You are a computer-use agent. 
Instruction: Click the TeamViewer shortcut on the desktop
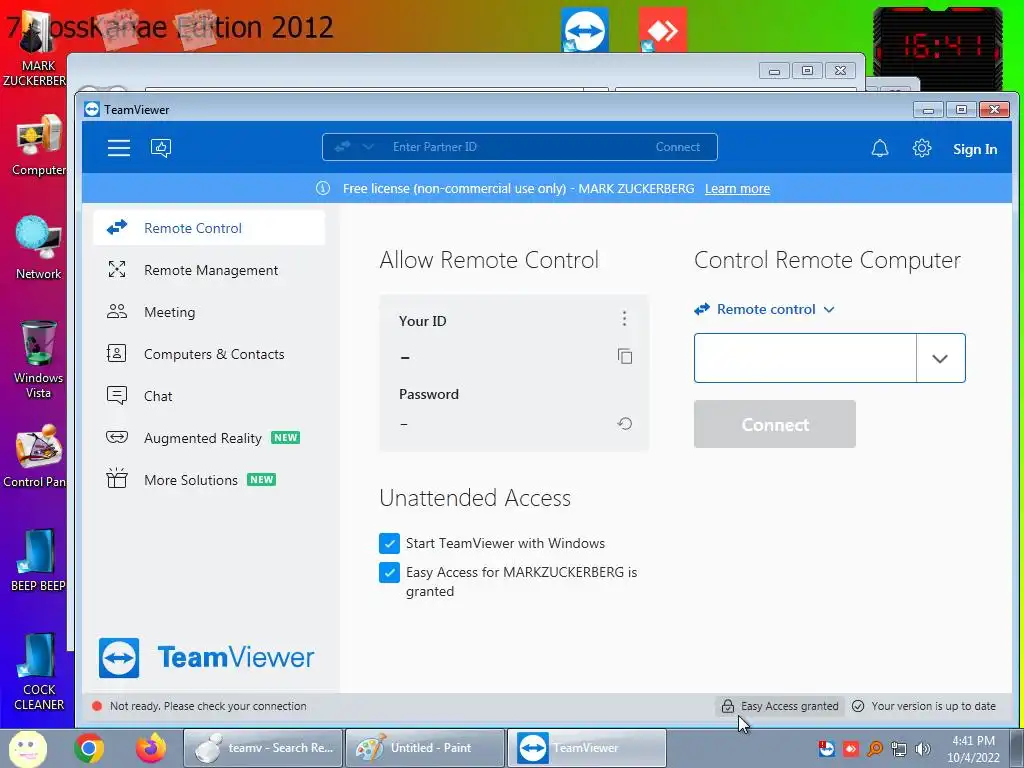(584, 30)
